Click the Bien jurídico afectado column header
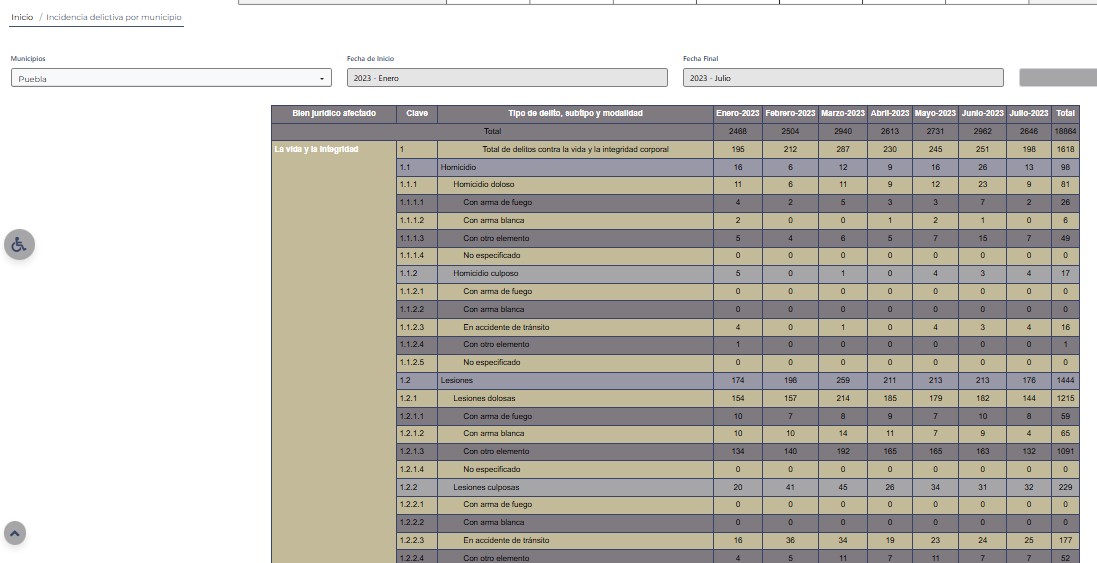Image resolution: width=1097 pixels, height=563 pixels. (334, 114)
